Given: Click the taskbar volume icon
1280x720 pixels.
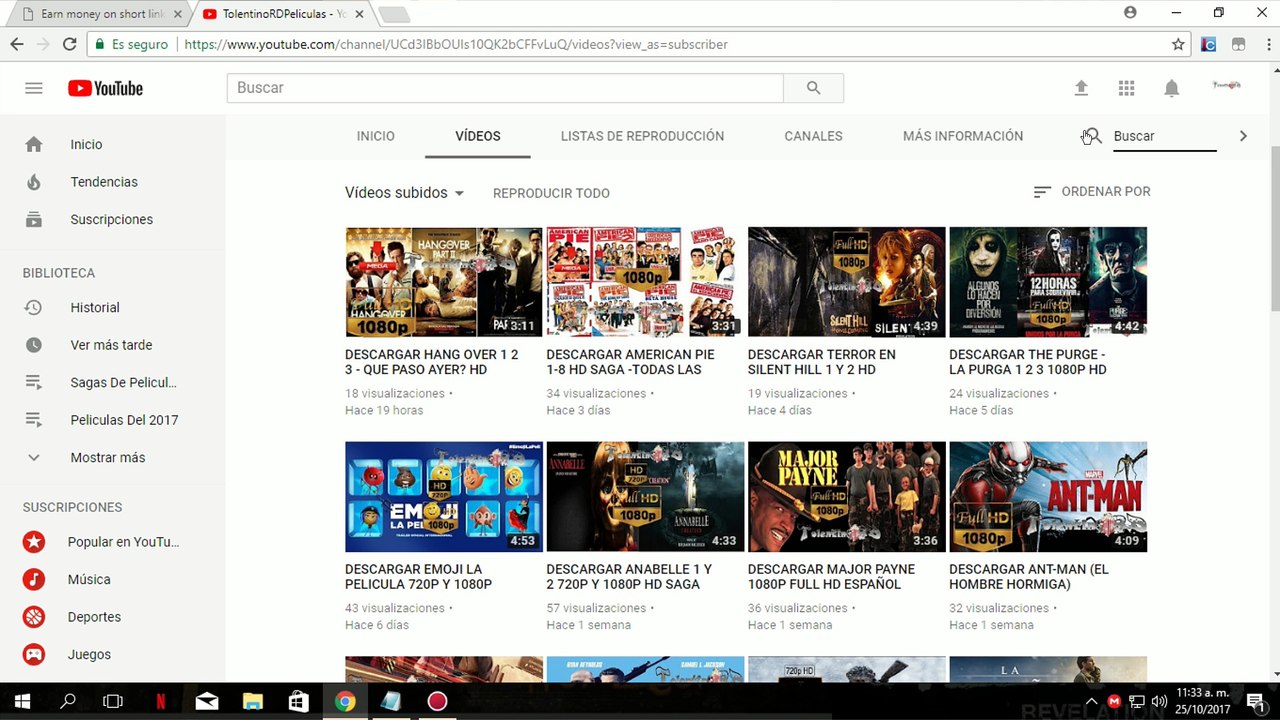Looking at the screenshot, I should click(x=1159, y=701).
